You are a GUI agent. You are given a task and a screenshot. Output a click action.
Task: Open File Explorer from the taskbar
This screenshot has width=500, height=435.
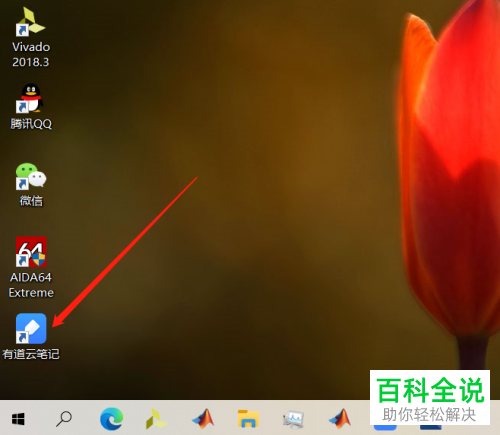(248, 419)
